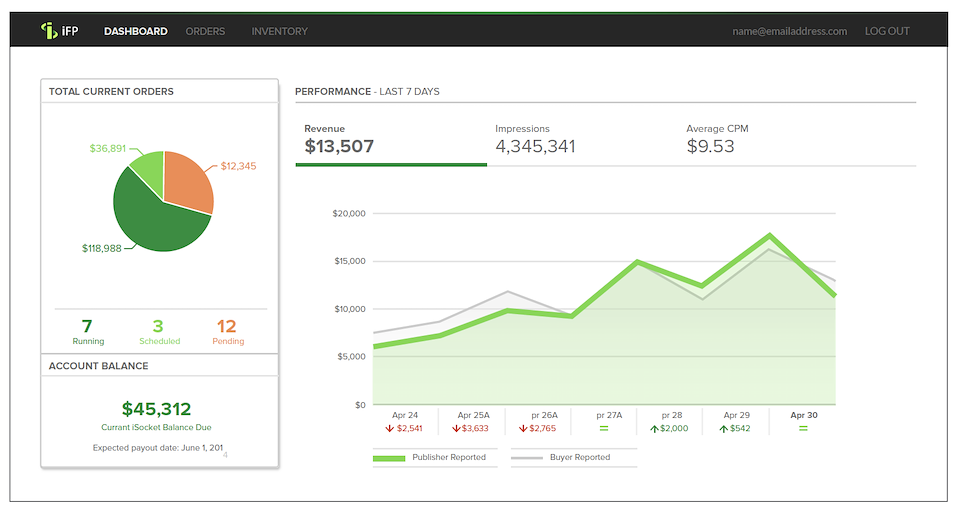Open the 3 Scheduled orders count
This screenshot has width=960, height=518.
point(159,332)
